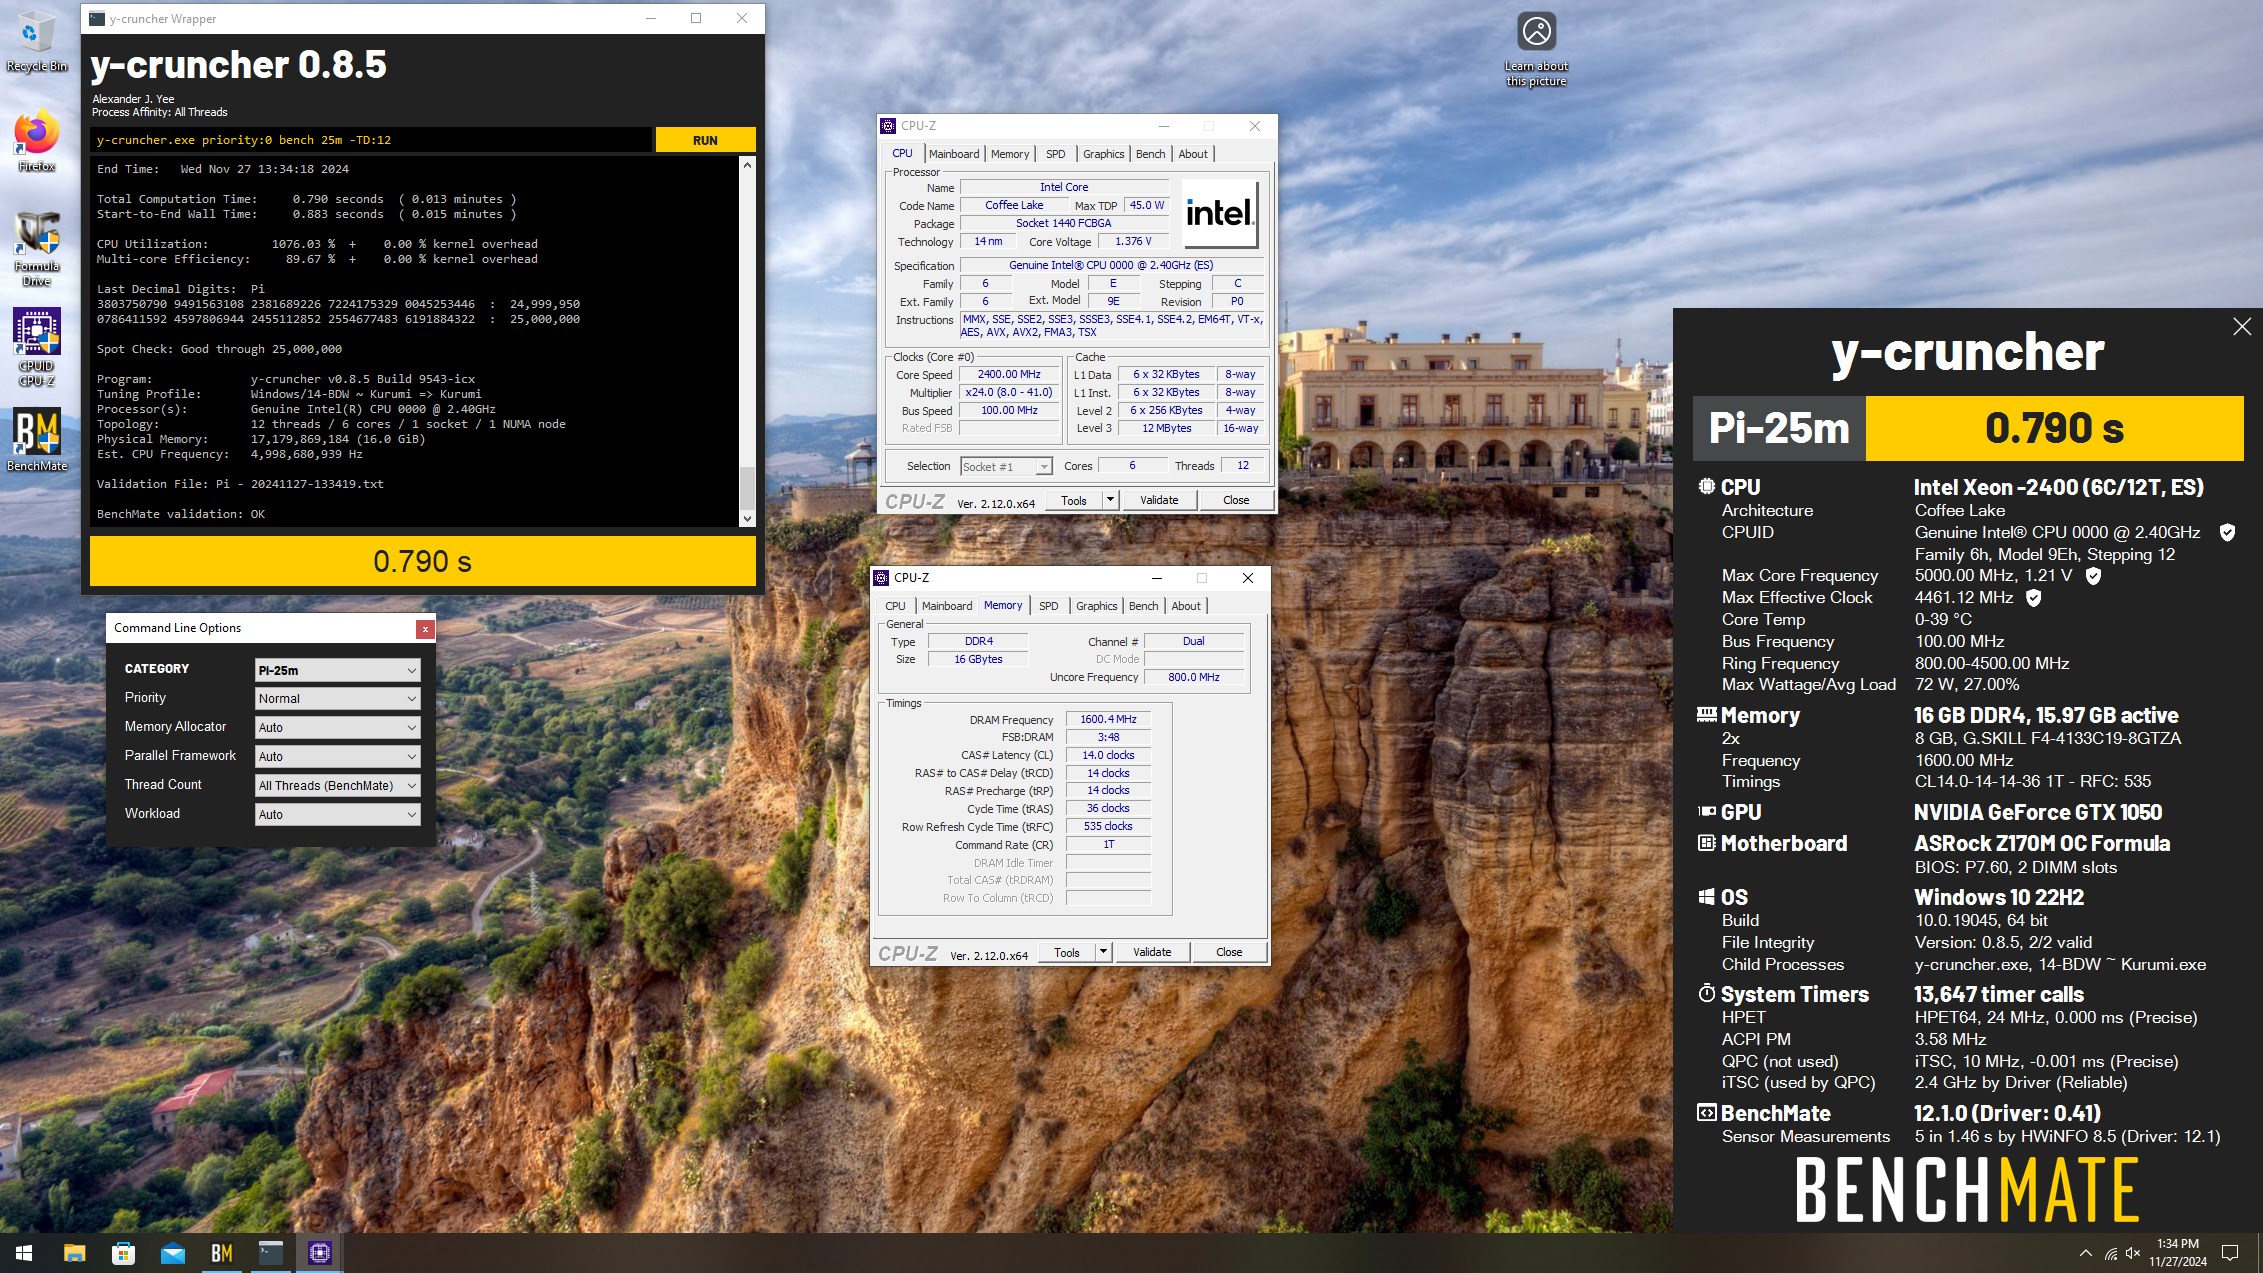Click Close in upper CPU-Z window
This screenshot has height=1273, width=2263.
coord(1236,499)
